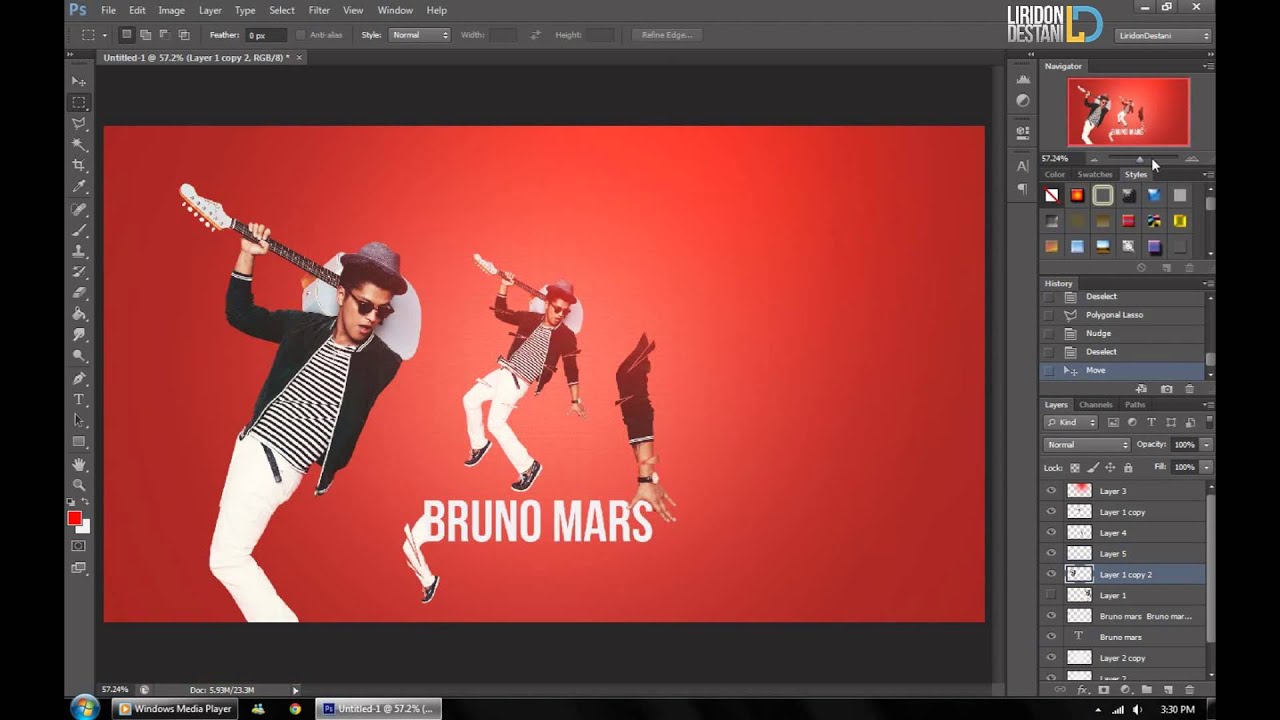Hide Layer 1 copy via its eye icon
1280x720 pixels.
tap(1051, 512)
